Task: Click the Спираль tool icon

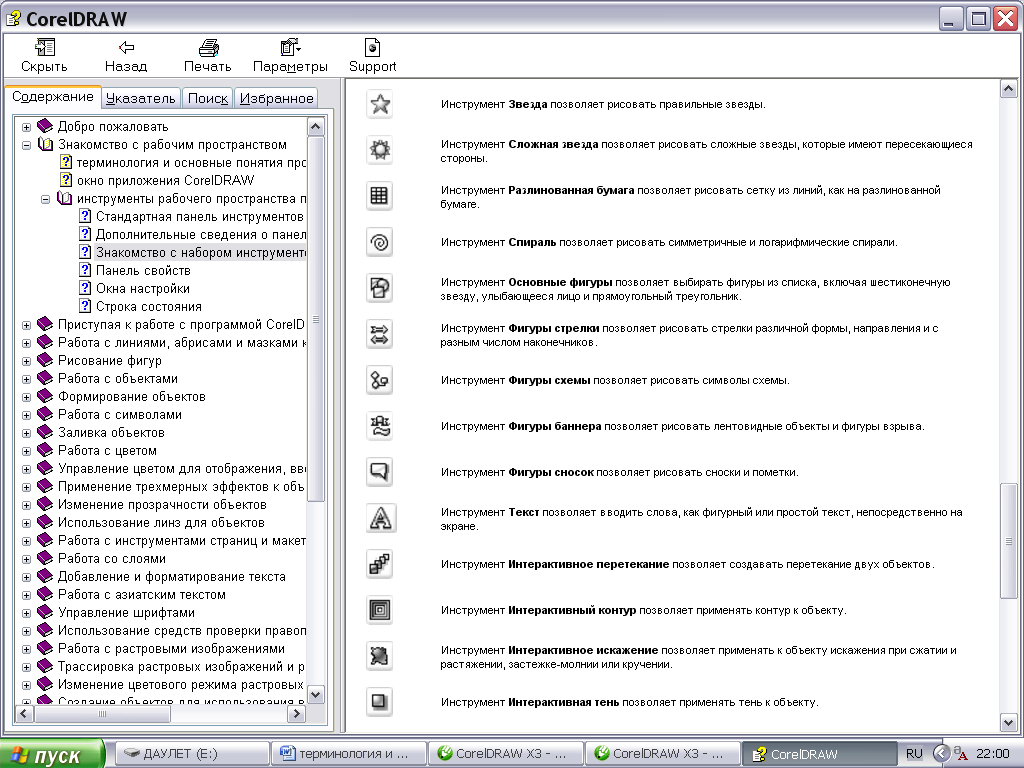Action: pos(379,242)
